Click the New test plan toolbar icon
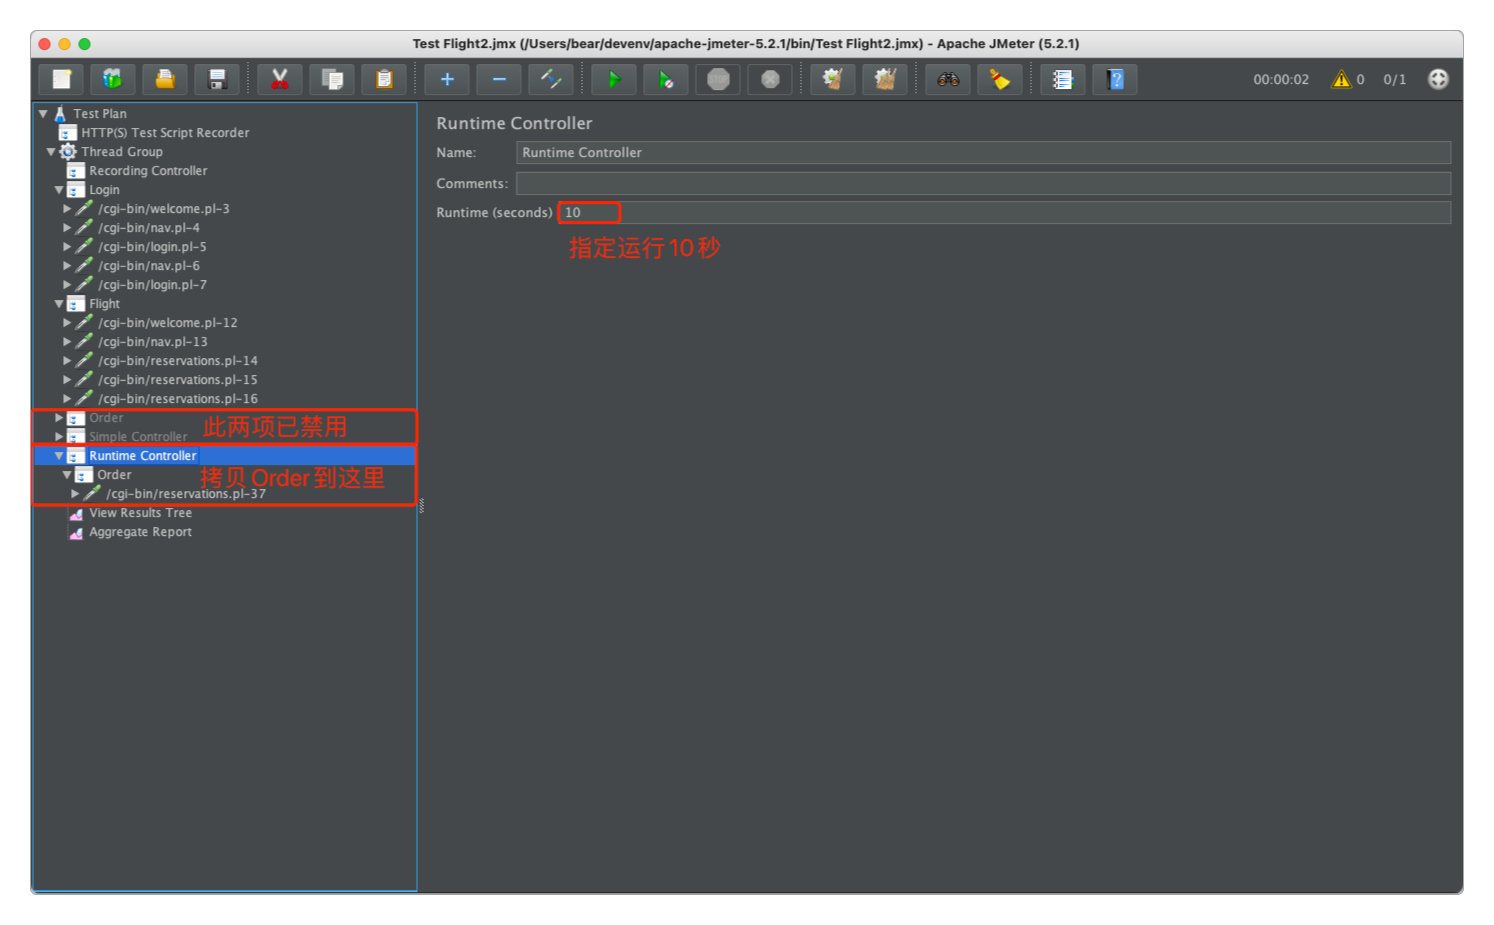The width and height of the screenshot is (1494, 925). click(x=61, y=79)
